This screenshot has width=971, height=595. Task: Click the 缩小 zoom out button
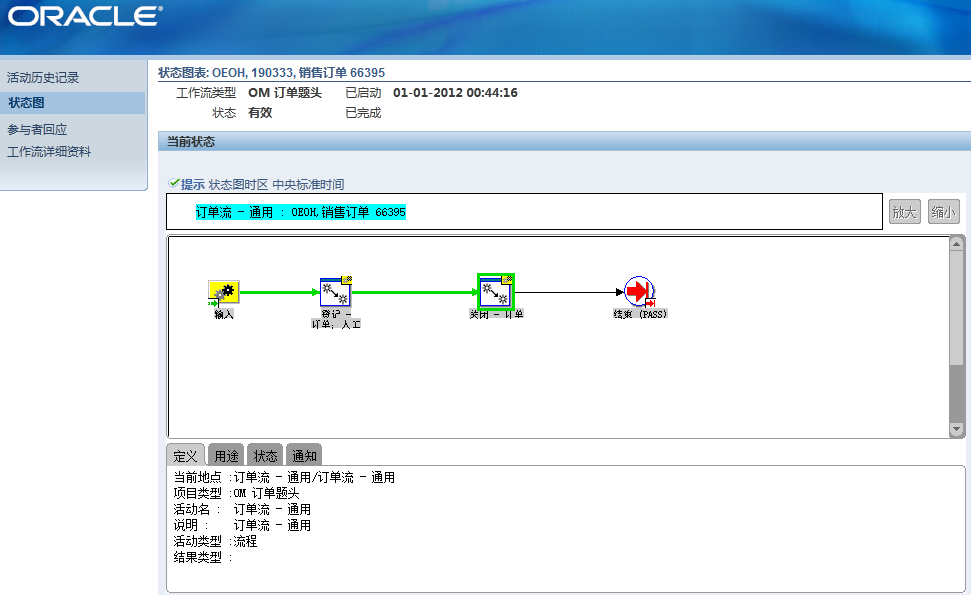pyautogui.click(x=942, y=211)
